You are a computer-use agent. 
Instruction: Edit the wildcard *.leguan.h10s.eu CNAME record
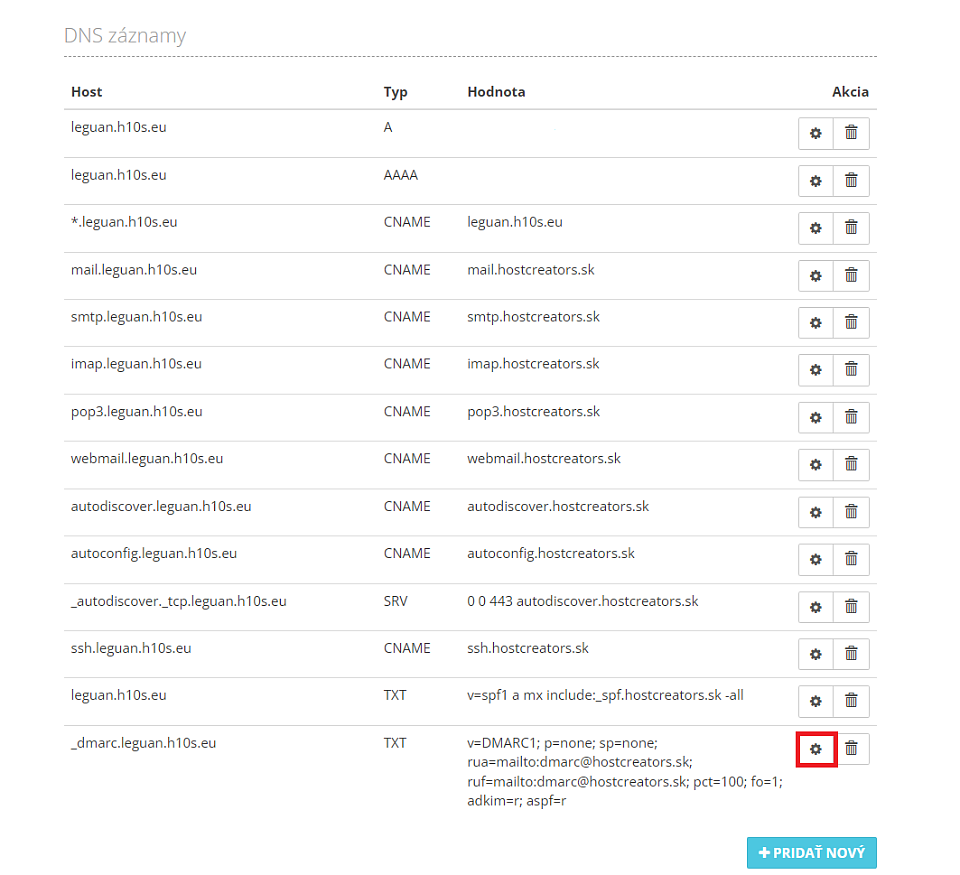point(816,228)
